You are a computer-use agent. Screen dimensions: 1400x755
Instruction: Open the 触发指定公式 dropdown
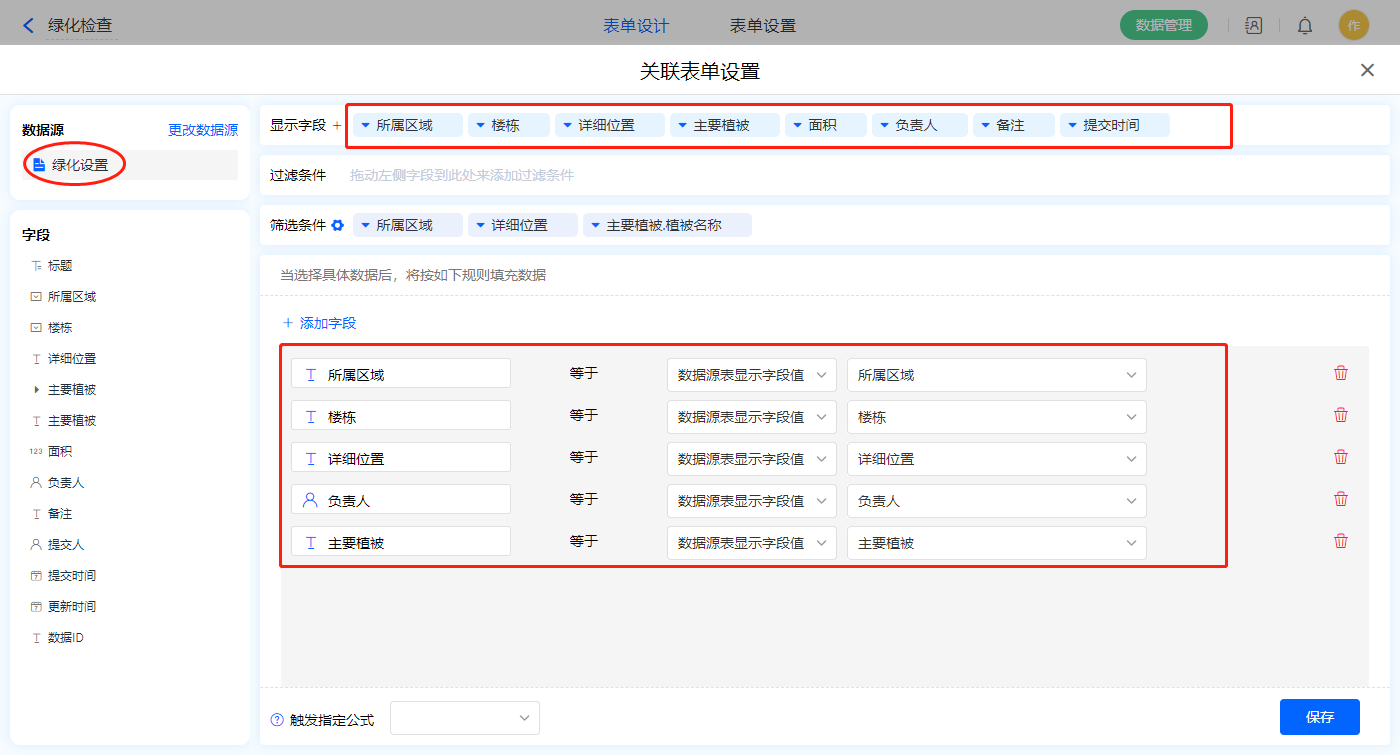[x=465, y=718]
